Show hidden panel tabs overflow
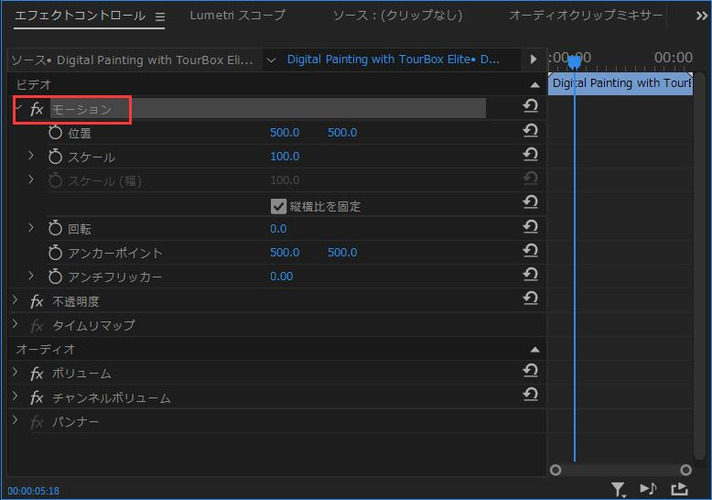The width and height of the screenshot is (712, 500). pyautogui.click(x=702, y=16)
